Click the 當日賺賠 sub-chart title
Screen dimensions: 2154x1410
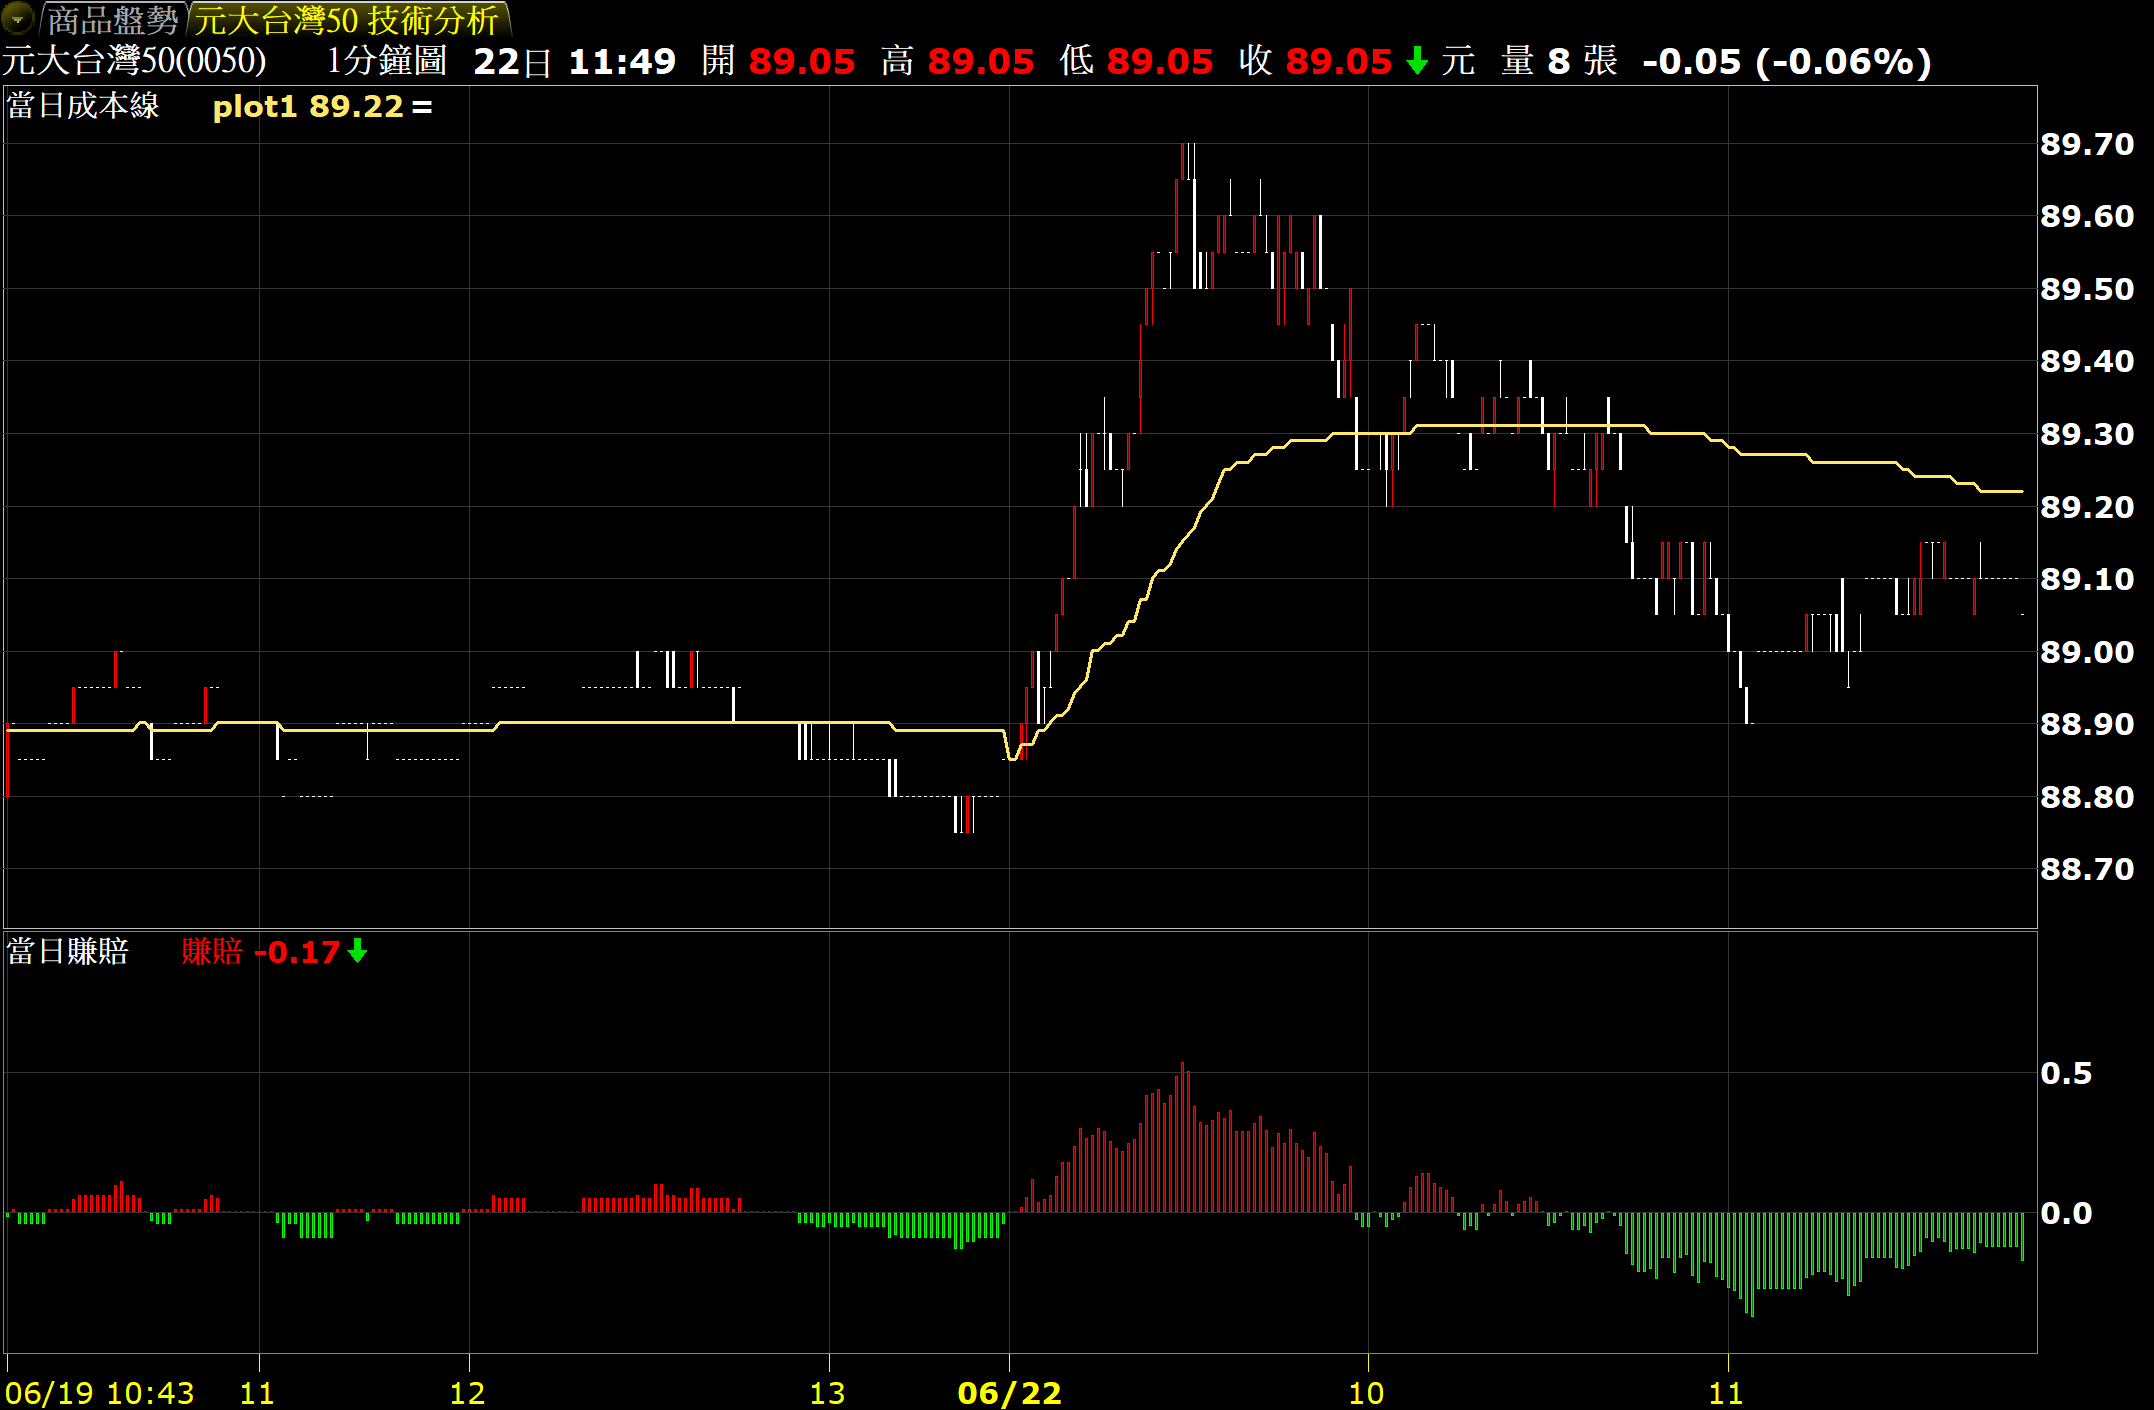pyautogui.click(x=68, y=951)
